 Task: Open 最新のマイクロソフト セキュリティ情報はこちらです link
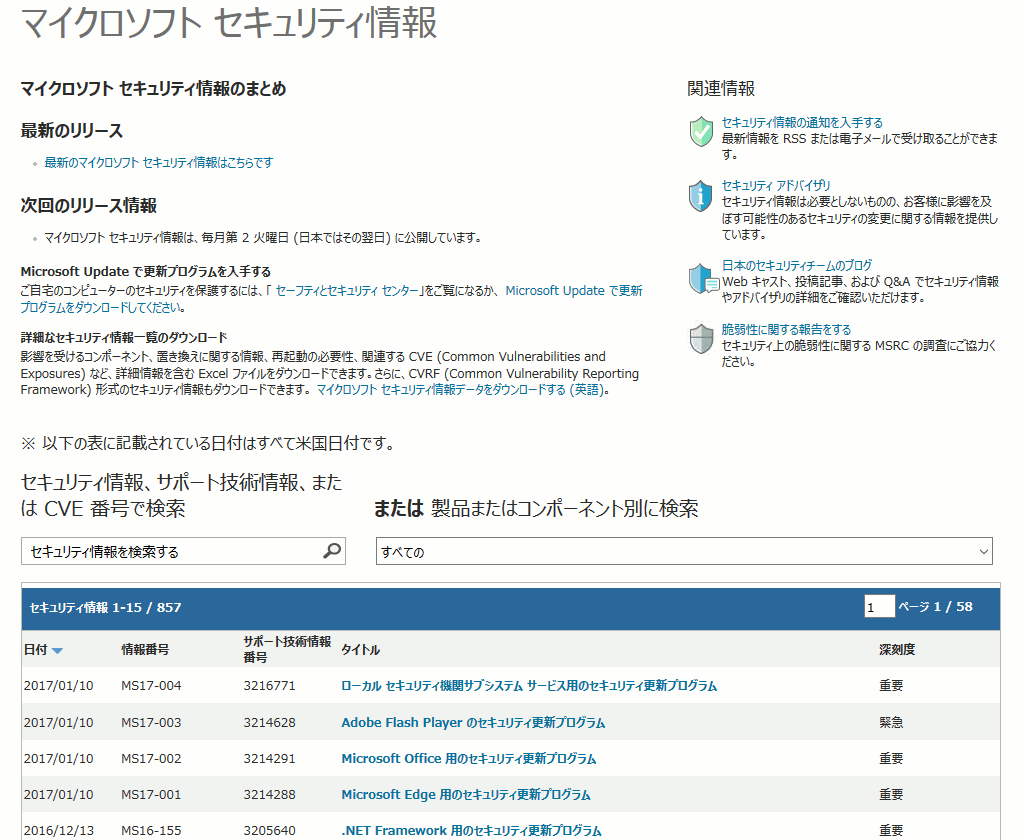point(159,163)
